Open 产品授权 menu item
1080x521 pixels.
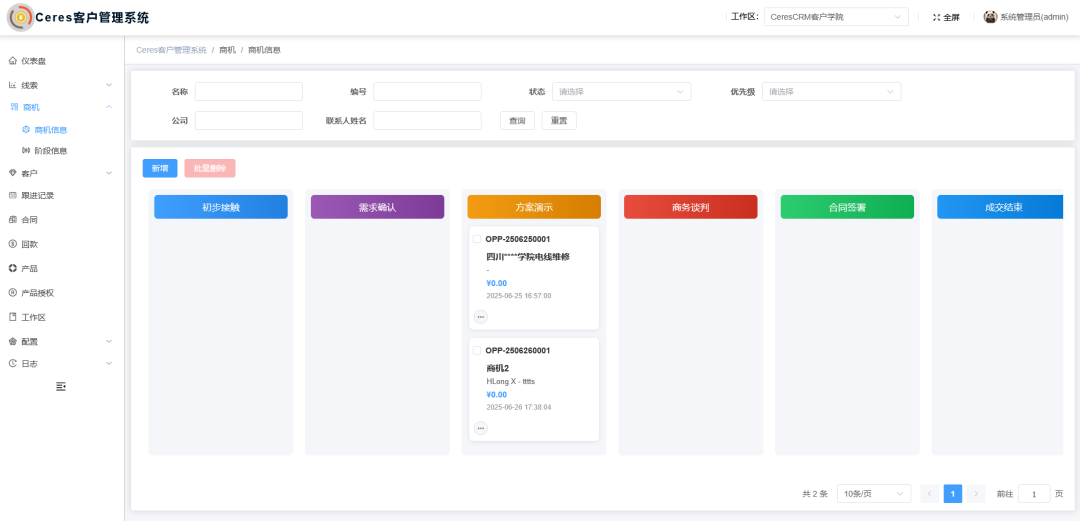38,293
